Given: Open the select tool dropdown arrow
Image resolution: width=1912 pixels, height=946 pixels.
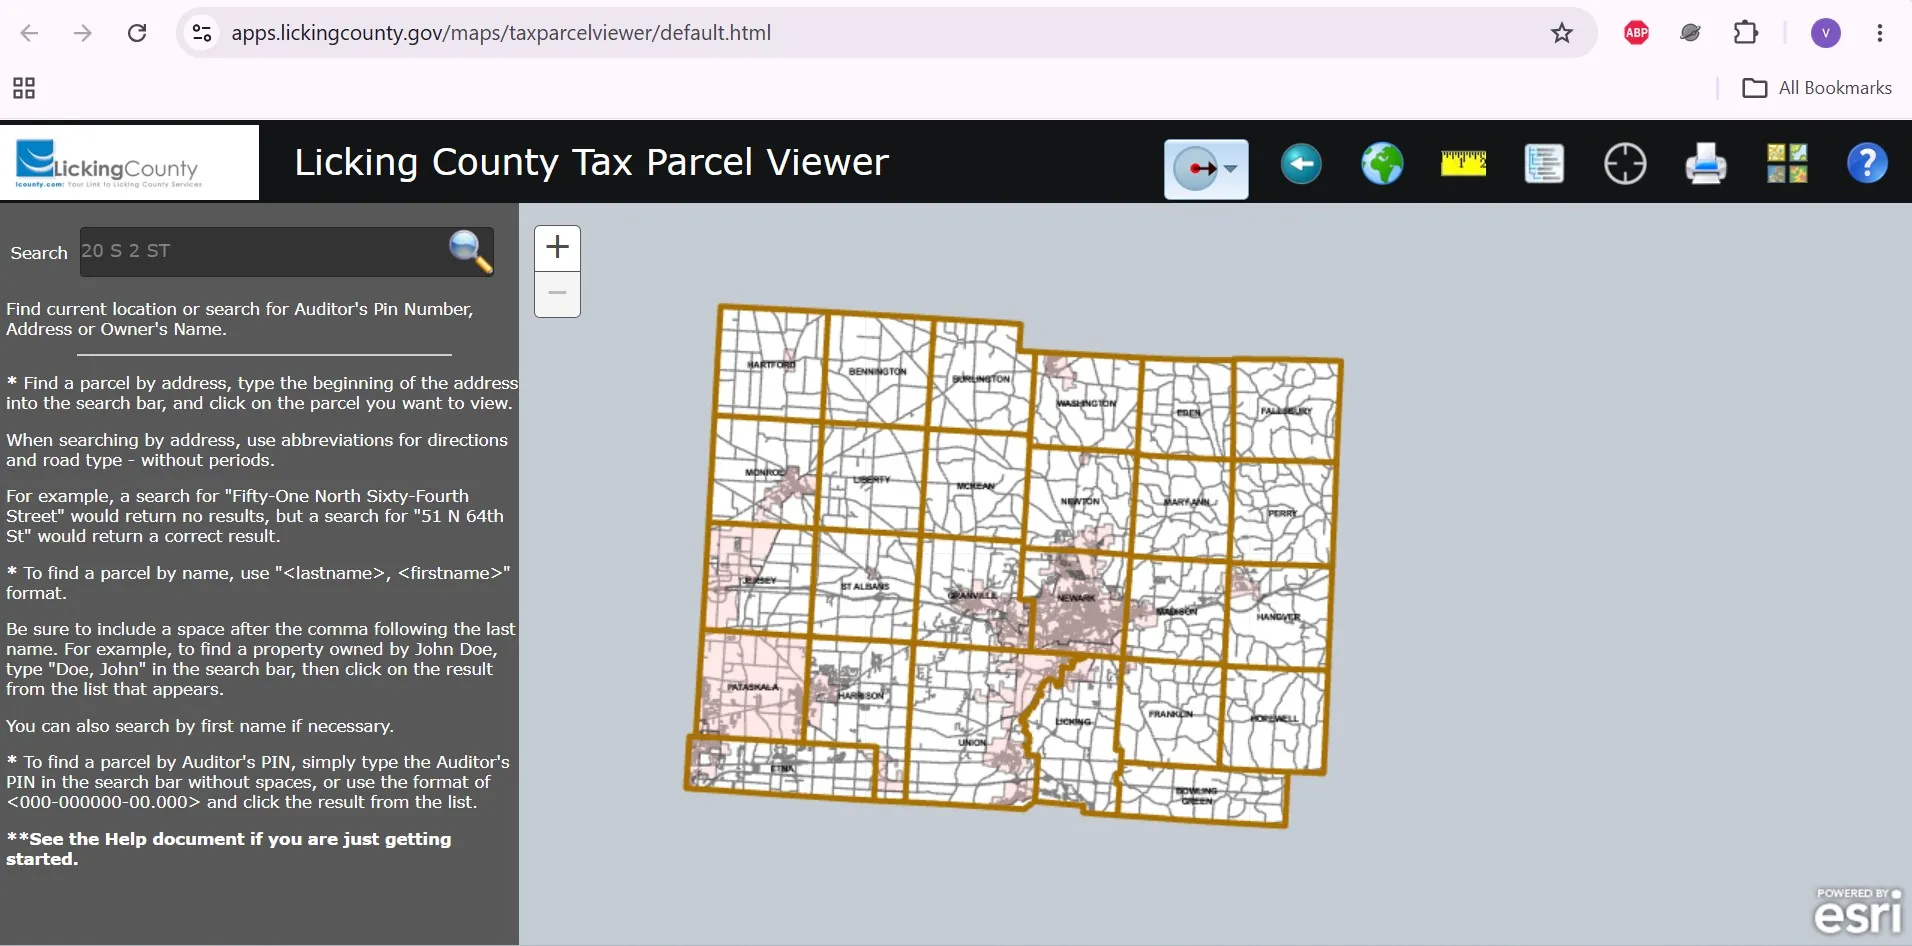Looking at the screenshot, I should pos(1232,169).
